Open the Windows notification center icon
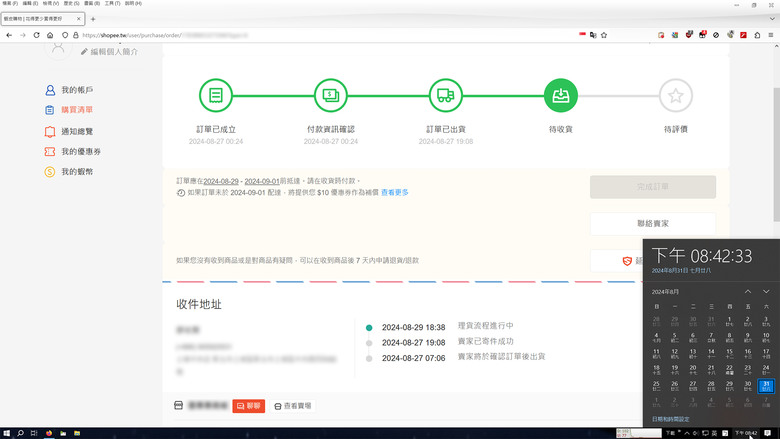The image size is (780, 439). 768,433
